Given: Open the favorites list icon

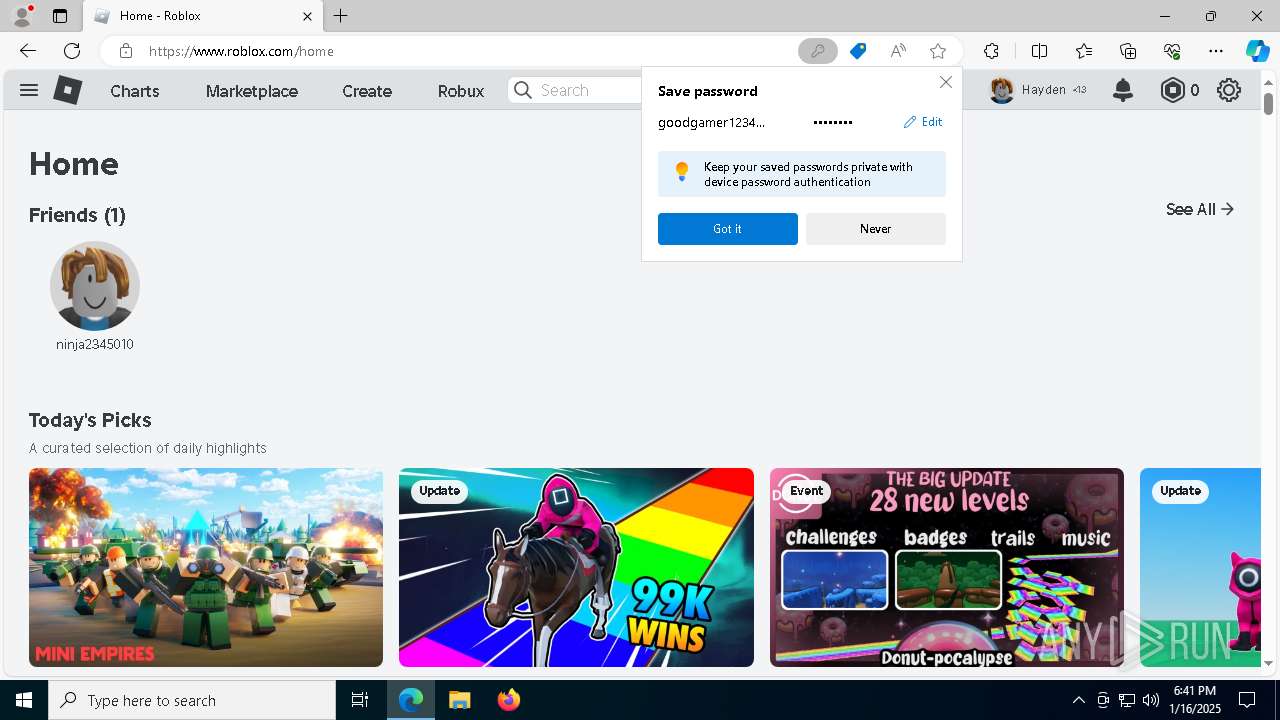Looking at the screenshot, I should (1084, 51).
